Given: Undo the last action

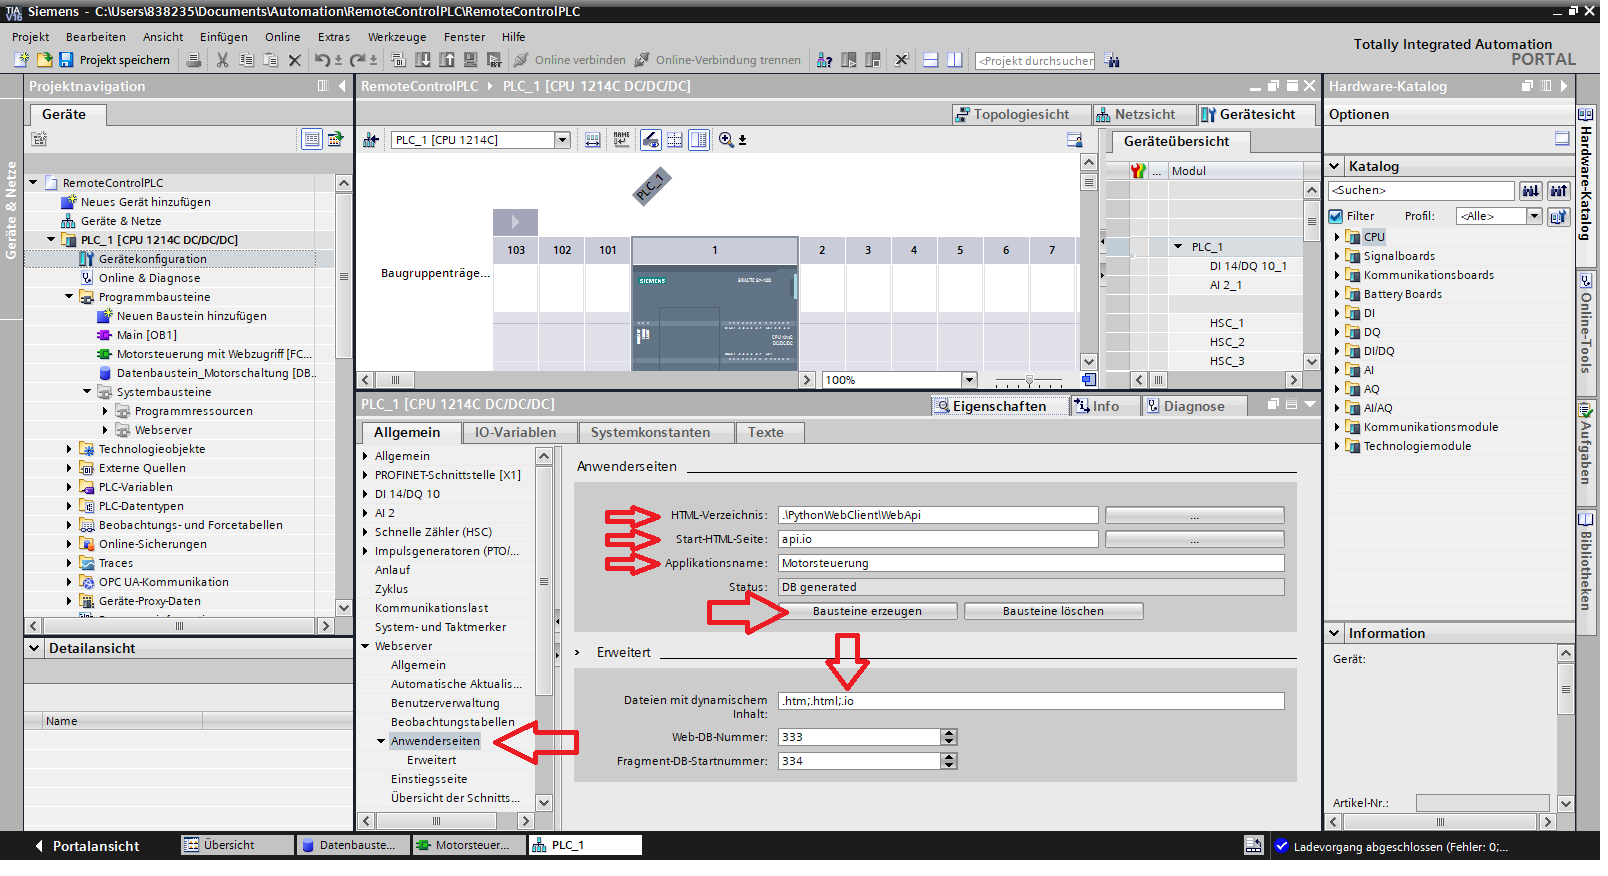Looking at the screenshot, I should click(322, 60).
